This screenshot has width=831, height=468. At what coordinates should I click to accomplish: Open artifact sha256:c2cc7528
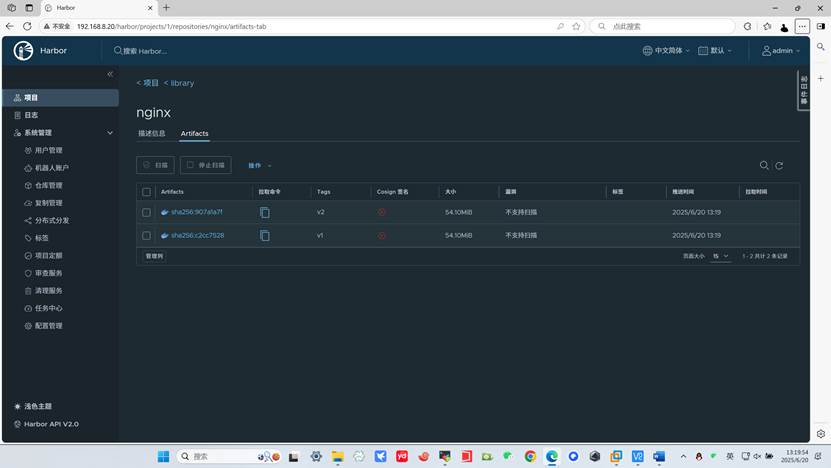pos(198,235)
